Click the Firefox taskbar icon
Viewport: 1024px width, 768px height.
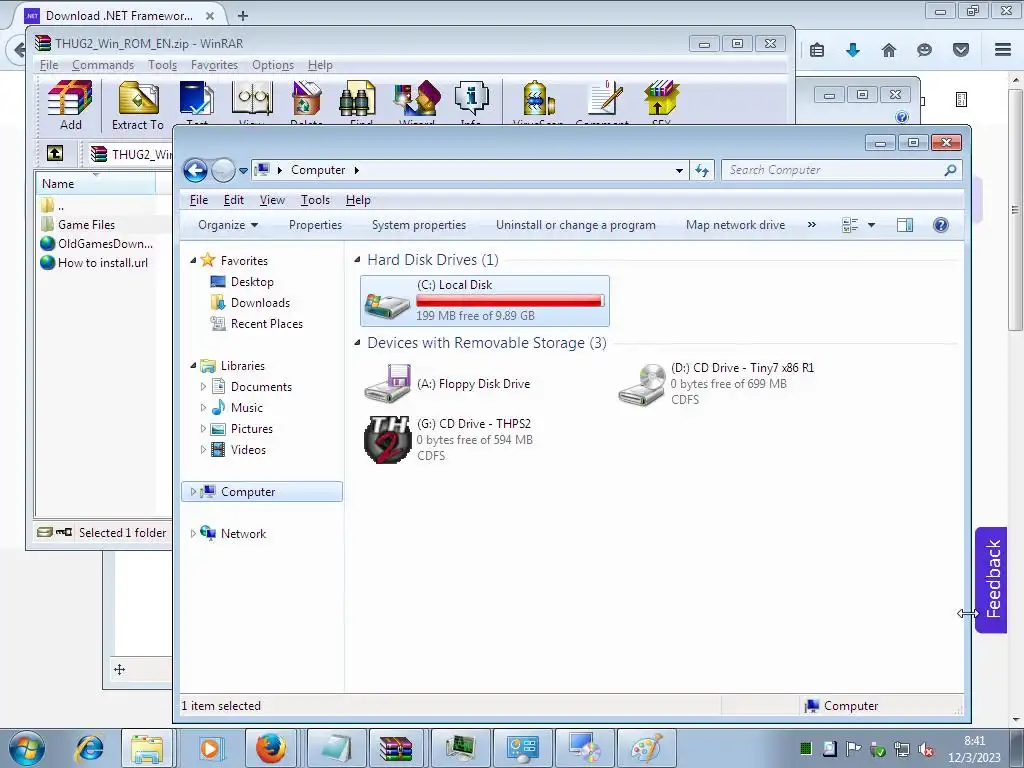[x=271, y=748]
